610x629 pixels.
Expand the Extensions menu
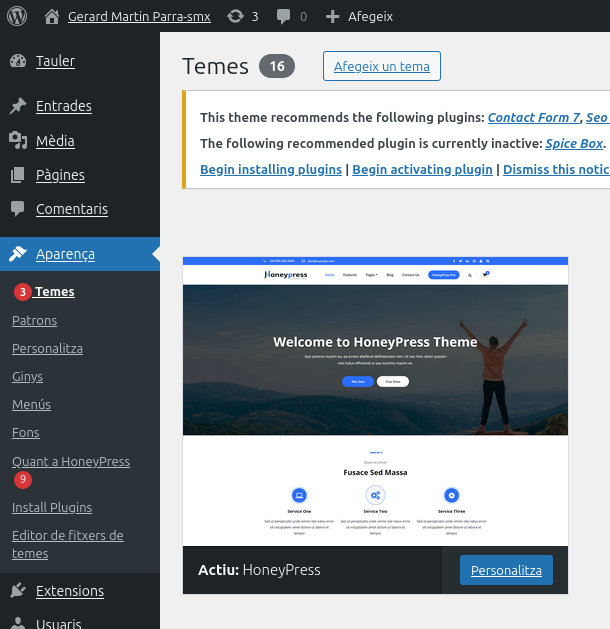click(x=69, y=591)
